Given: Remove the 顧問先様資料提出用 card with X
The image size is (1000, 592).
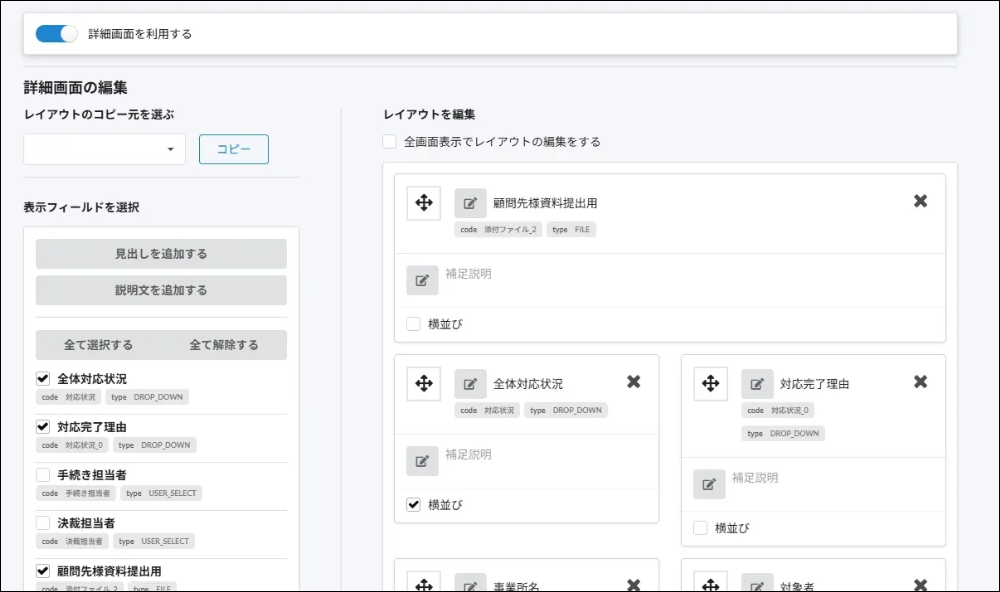Looking at the screenshot, I should point(920,201).
